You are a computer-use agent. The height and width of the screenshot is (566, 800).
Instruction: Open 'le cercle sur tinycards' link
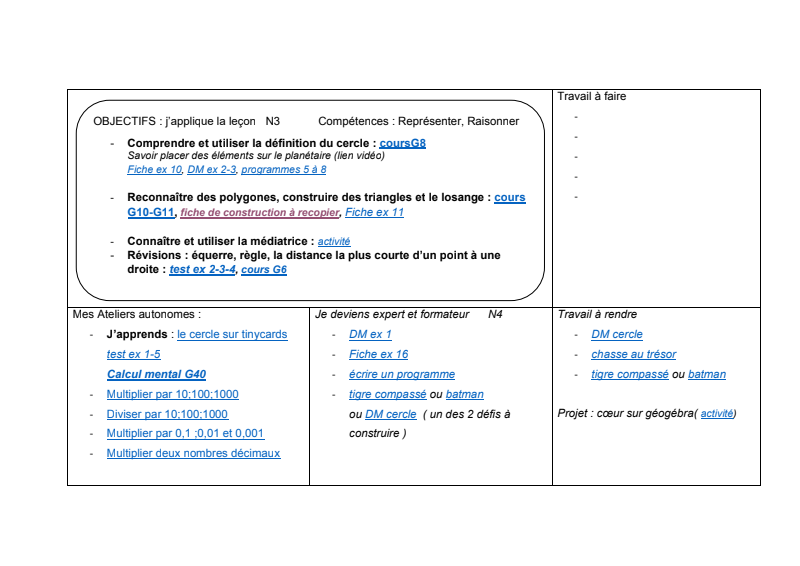[x=232, y=335]
